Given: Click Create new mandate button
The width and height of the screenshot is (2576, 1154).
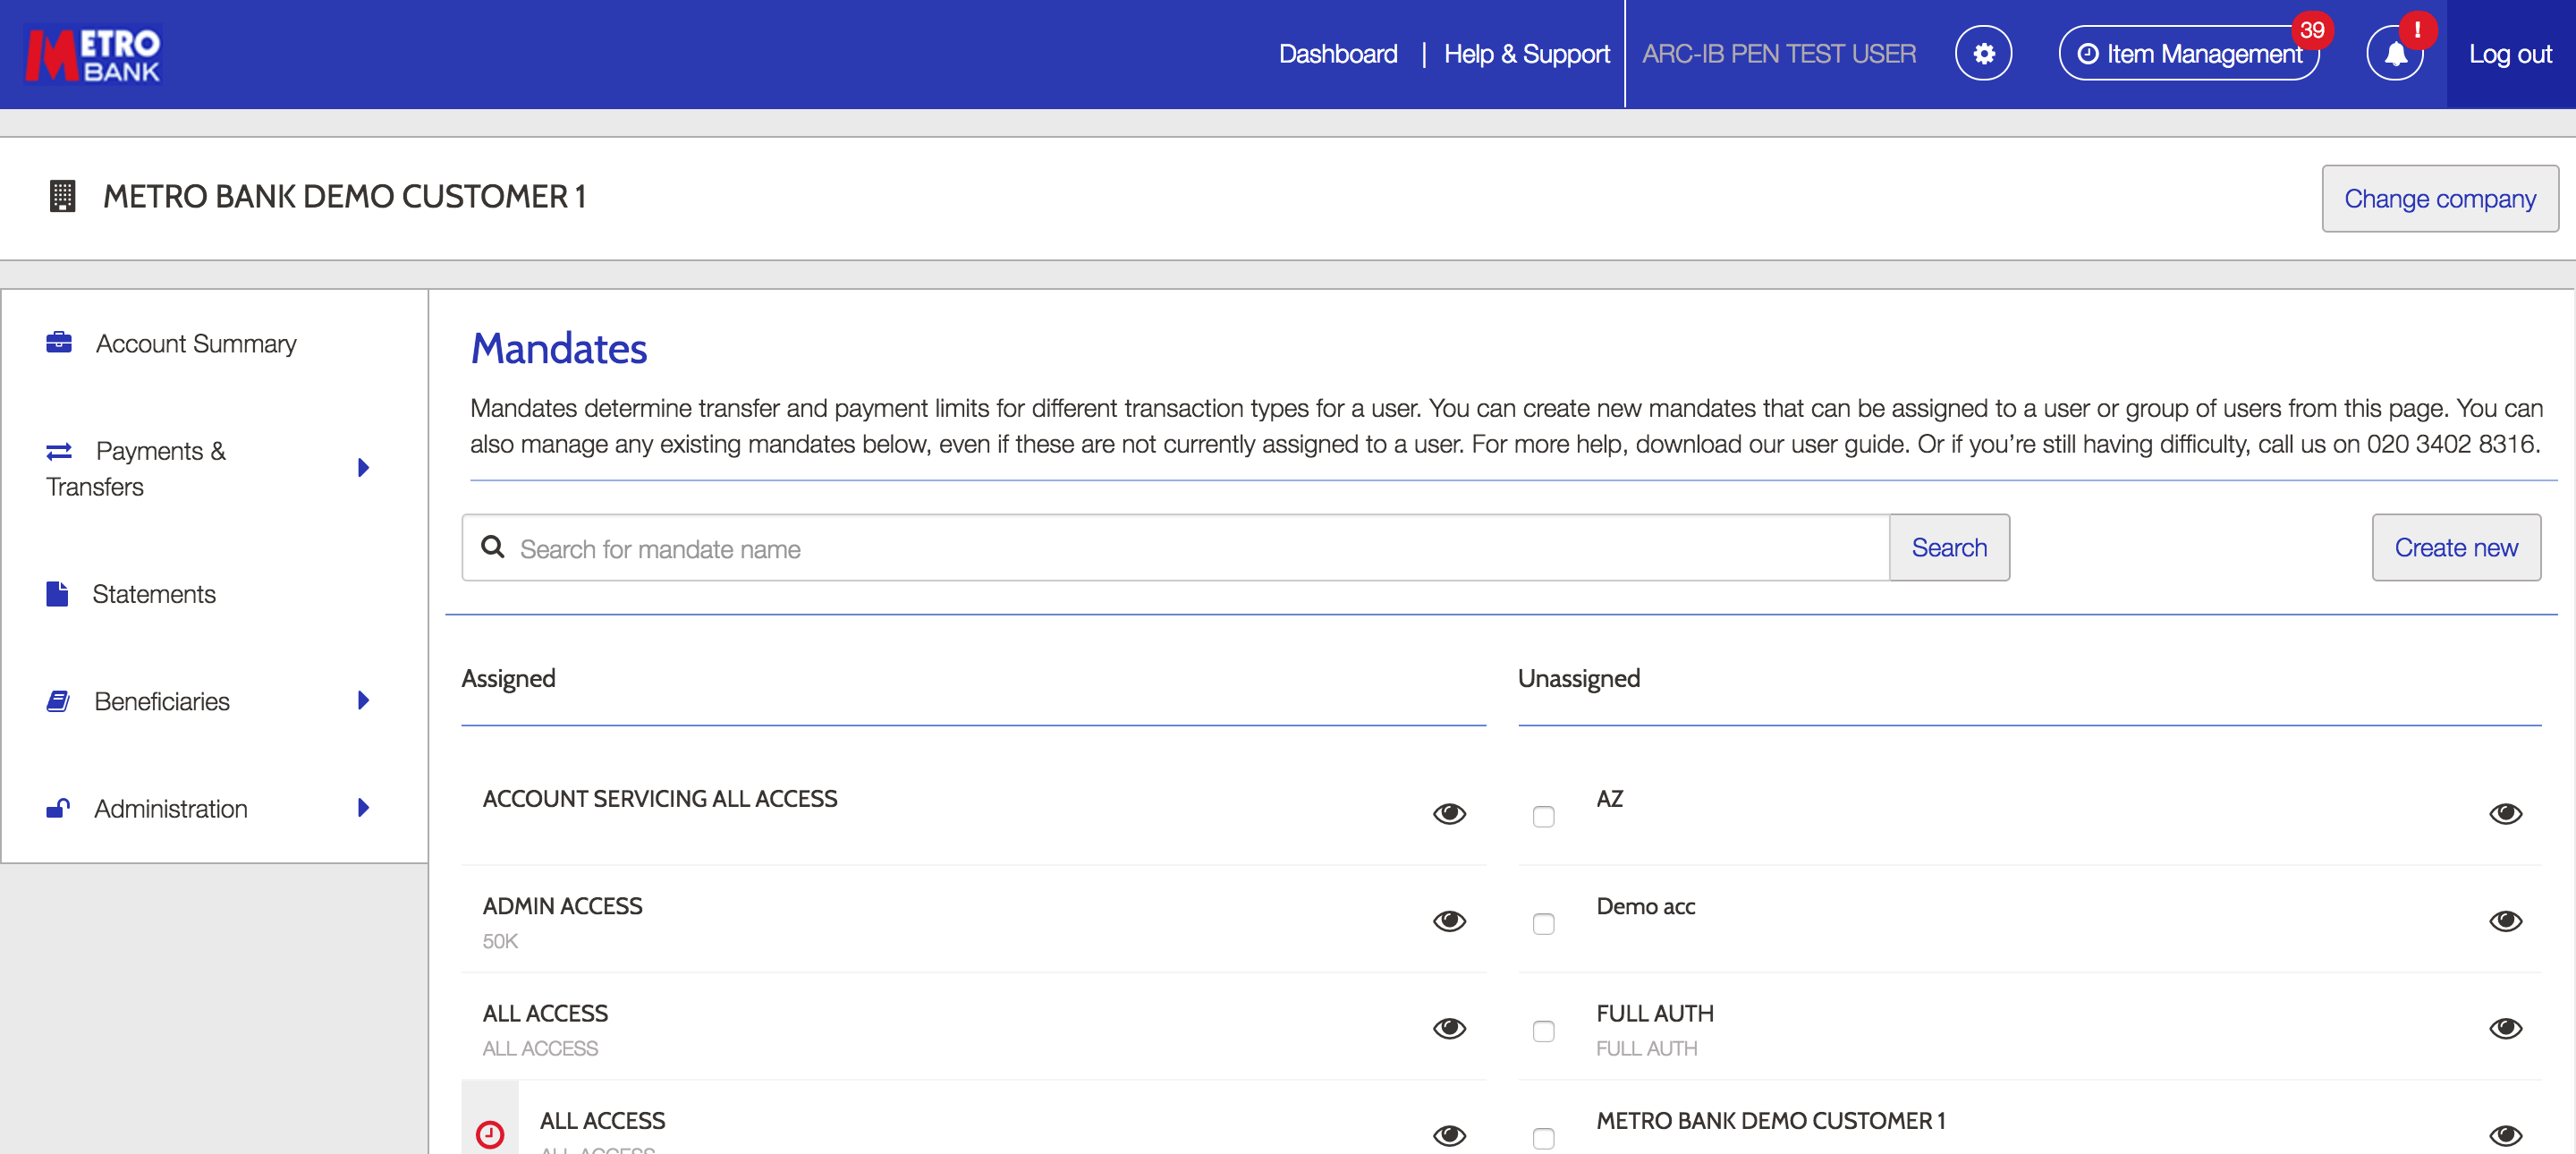Looking at the screenshot, I should click(2456, 547).
